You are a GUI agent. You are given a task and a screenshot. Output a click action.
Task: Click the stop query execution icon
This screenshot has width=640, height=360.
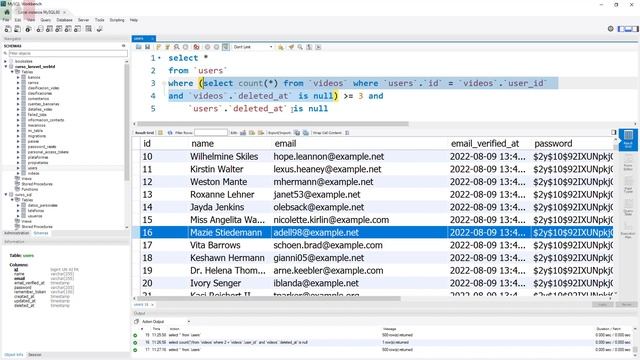coord(185,47)
